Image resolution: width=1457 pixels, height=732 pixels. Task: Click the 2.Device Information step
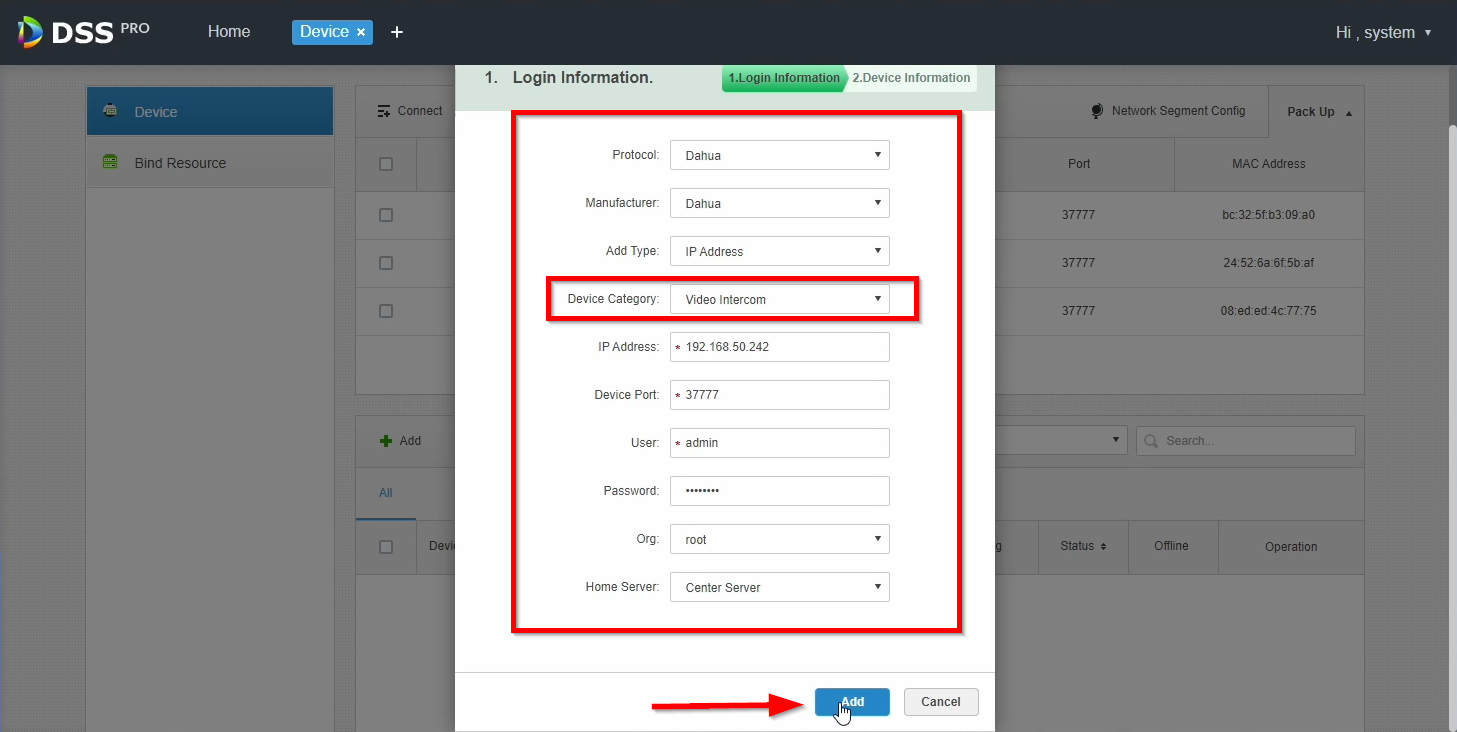tap(911, 78)
